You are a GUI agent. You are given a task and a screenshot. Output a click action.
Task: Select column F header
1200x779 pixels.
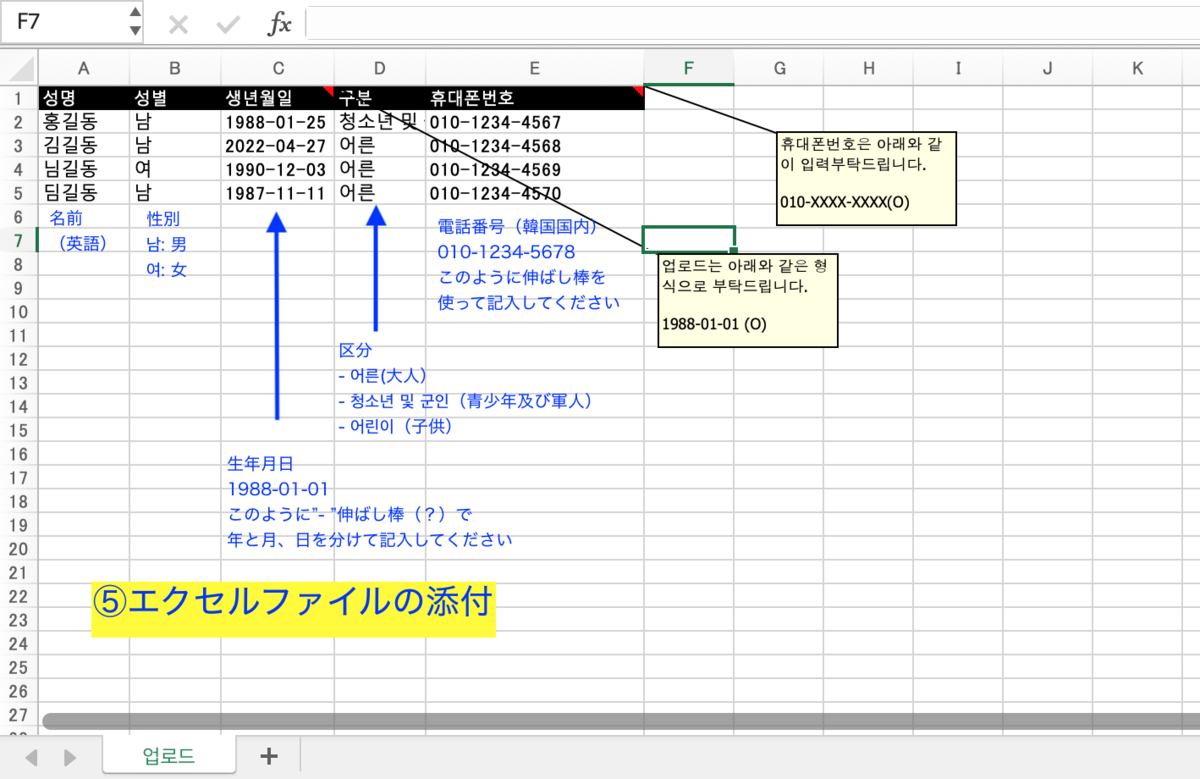click(689, 68)
